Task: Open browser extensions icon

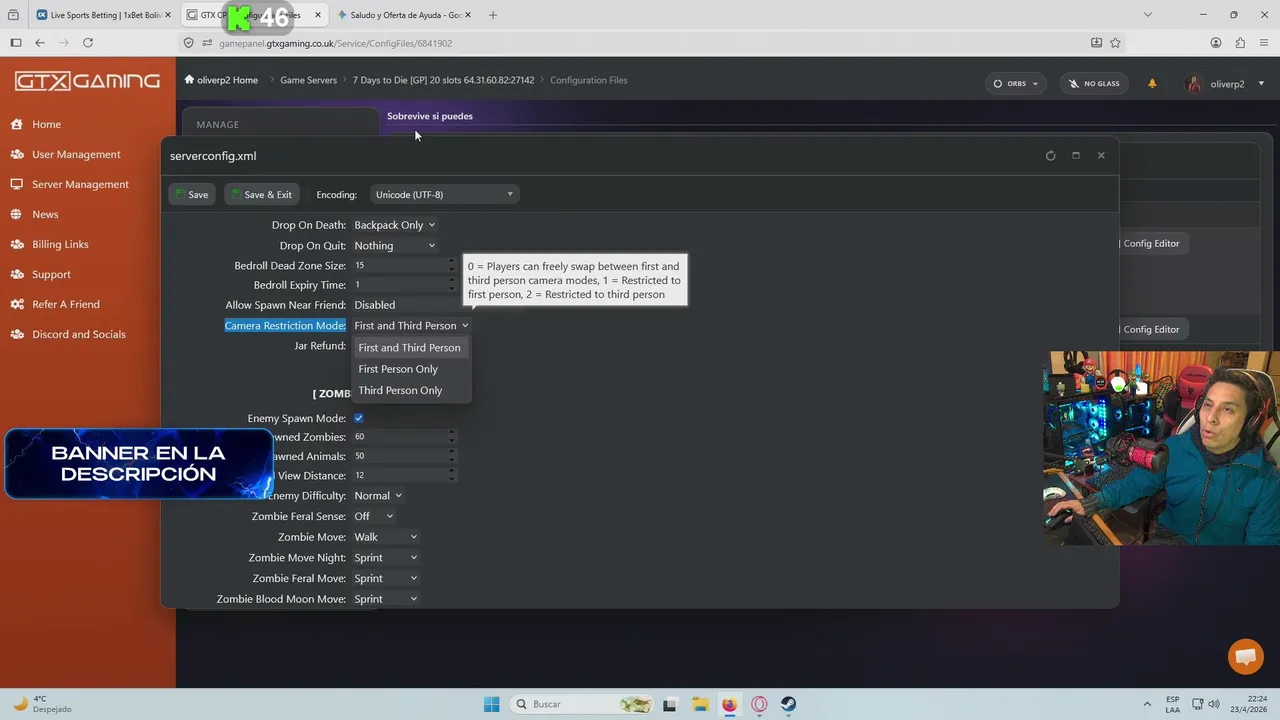Action: 1240,43
